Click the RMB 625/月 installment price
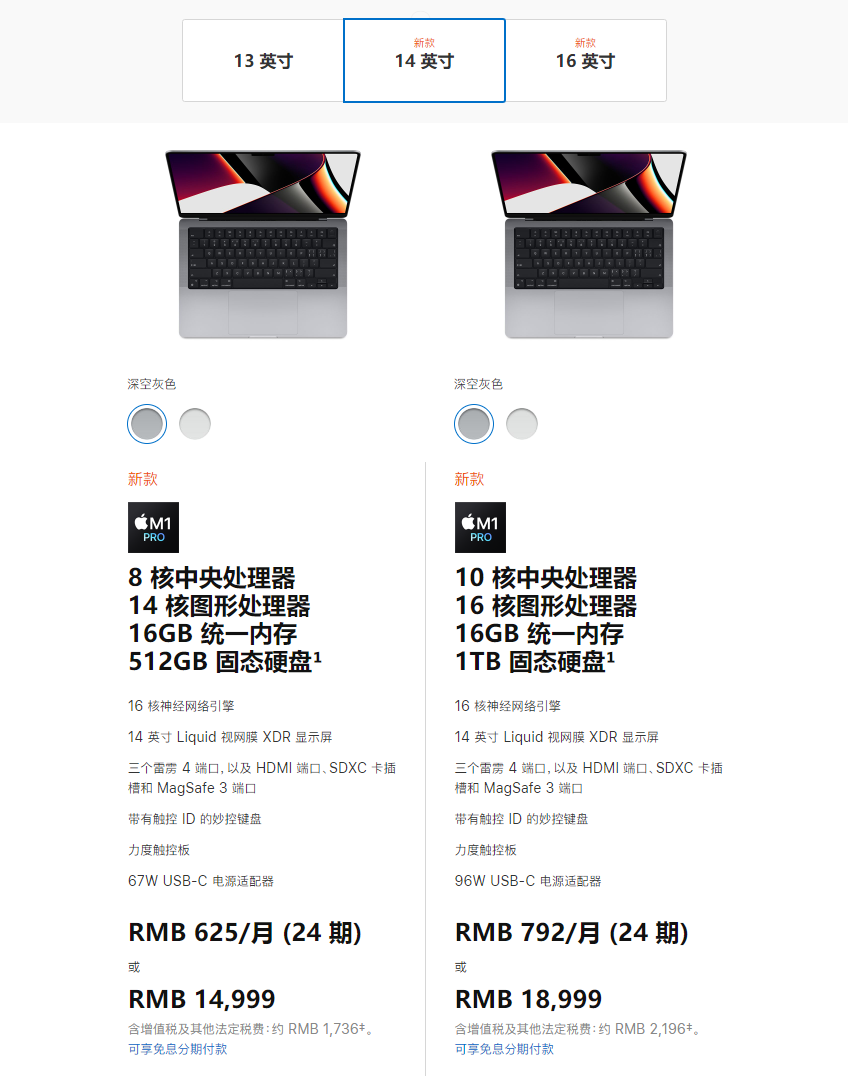The height and width of the screenshot is (1076, 848). 245,933
